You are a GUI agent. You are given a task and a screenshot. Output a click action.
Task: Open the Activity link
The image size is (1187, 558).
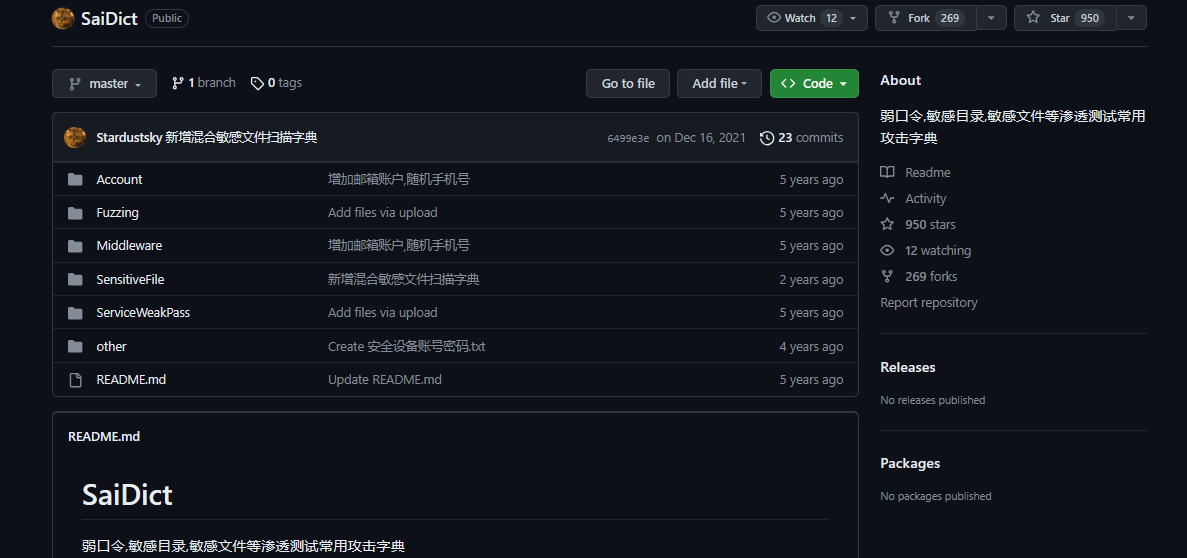pos(926,198)
